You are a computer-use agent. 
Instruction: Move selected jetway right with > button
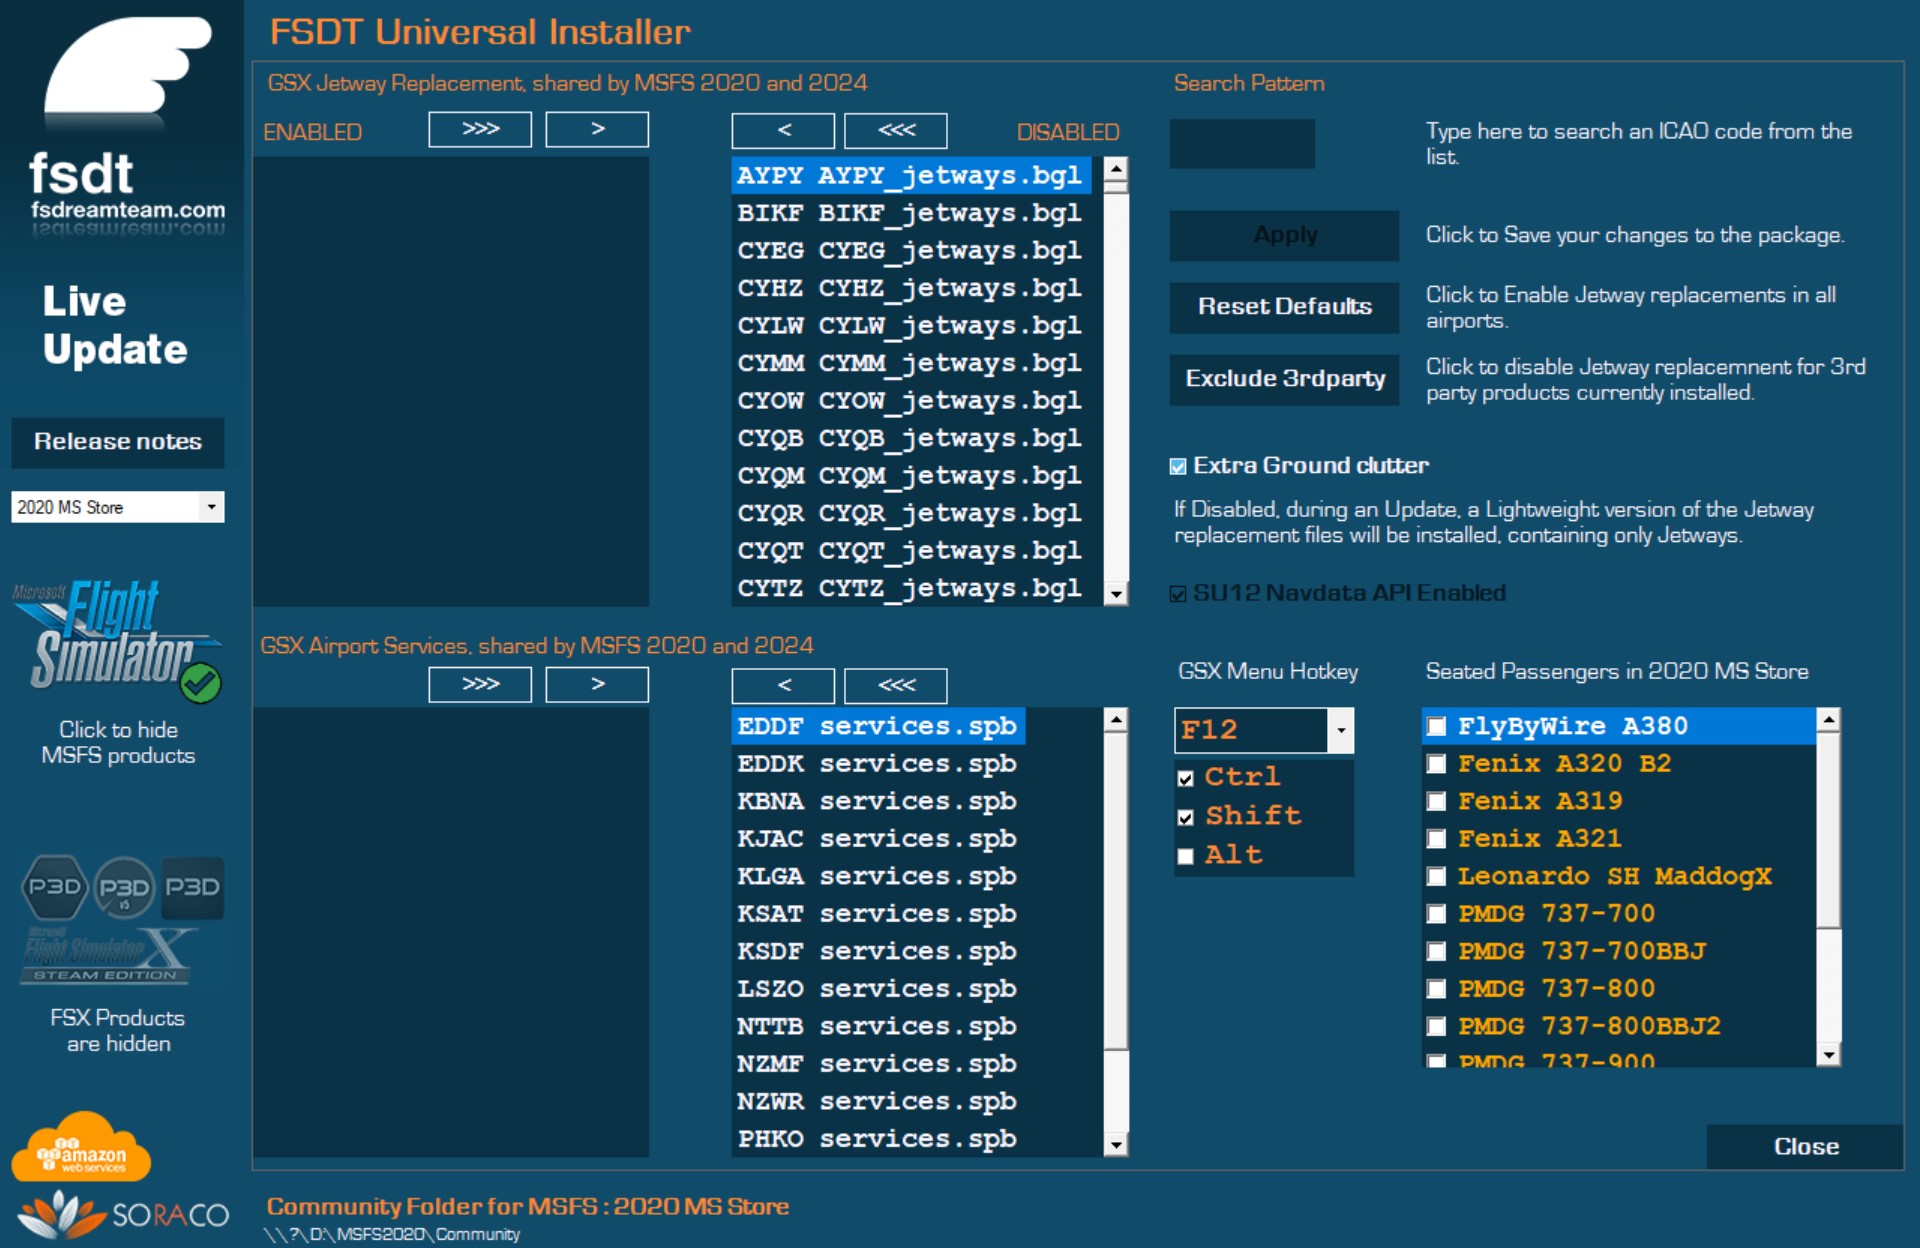click(597, 129)
